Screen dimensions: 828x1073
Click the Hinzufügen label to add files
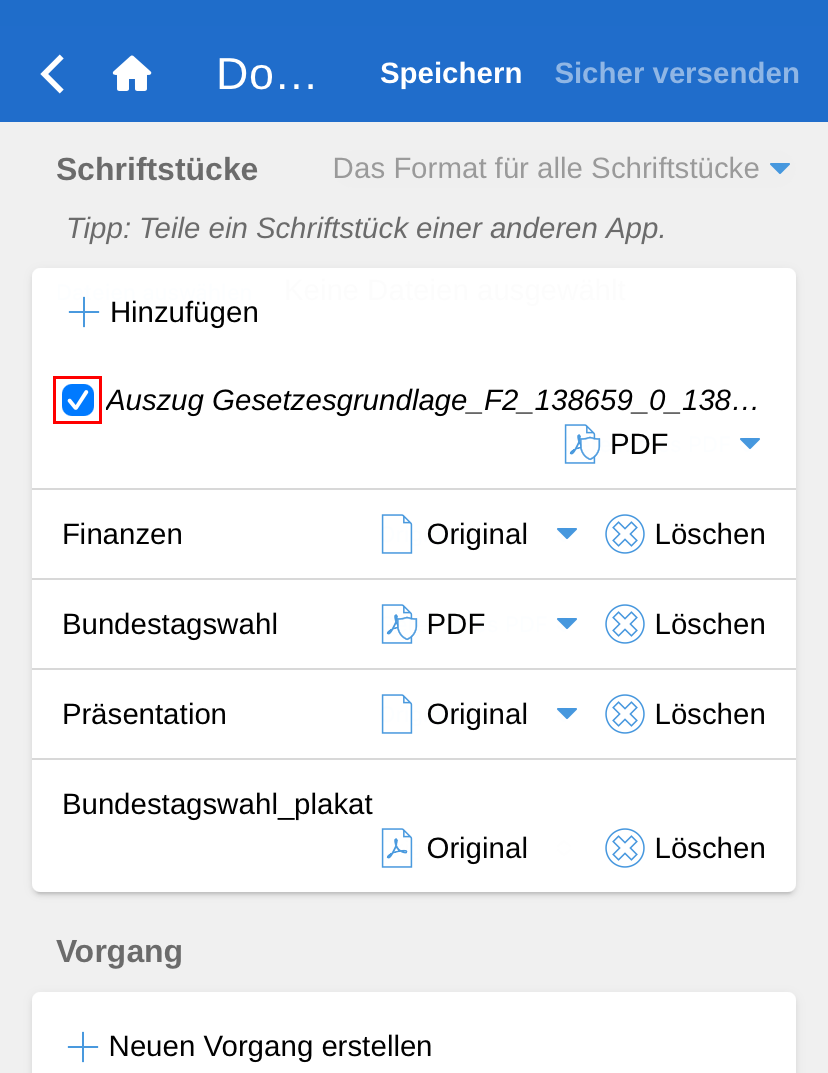pos(184,312)
